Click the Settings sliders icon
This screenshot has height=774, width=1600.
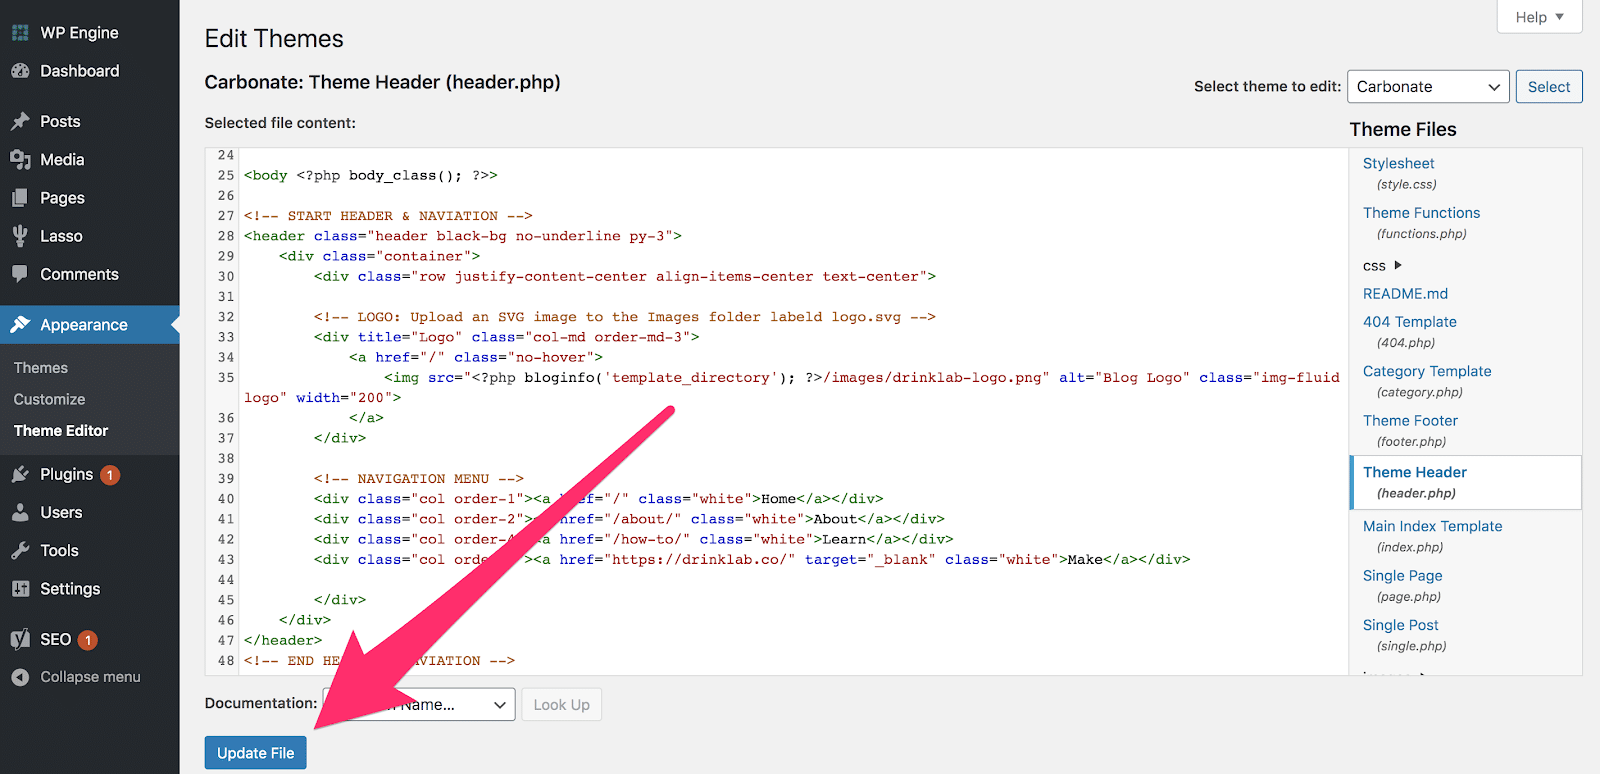click(x=20, y=589)
